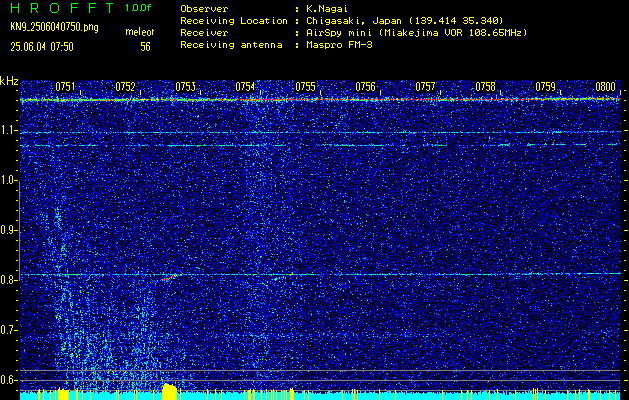Click the meteor count label
The height and width of the screenshot is (400, 629).
[140, 32]
